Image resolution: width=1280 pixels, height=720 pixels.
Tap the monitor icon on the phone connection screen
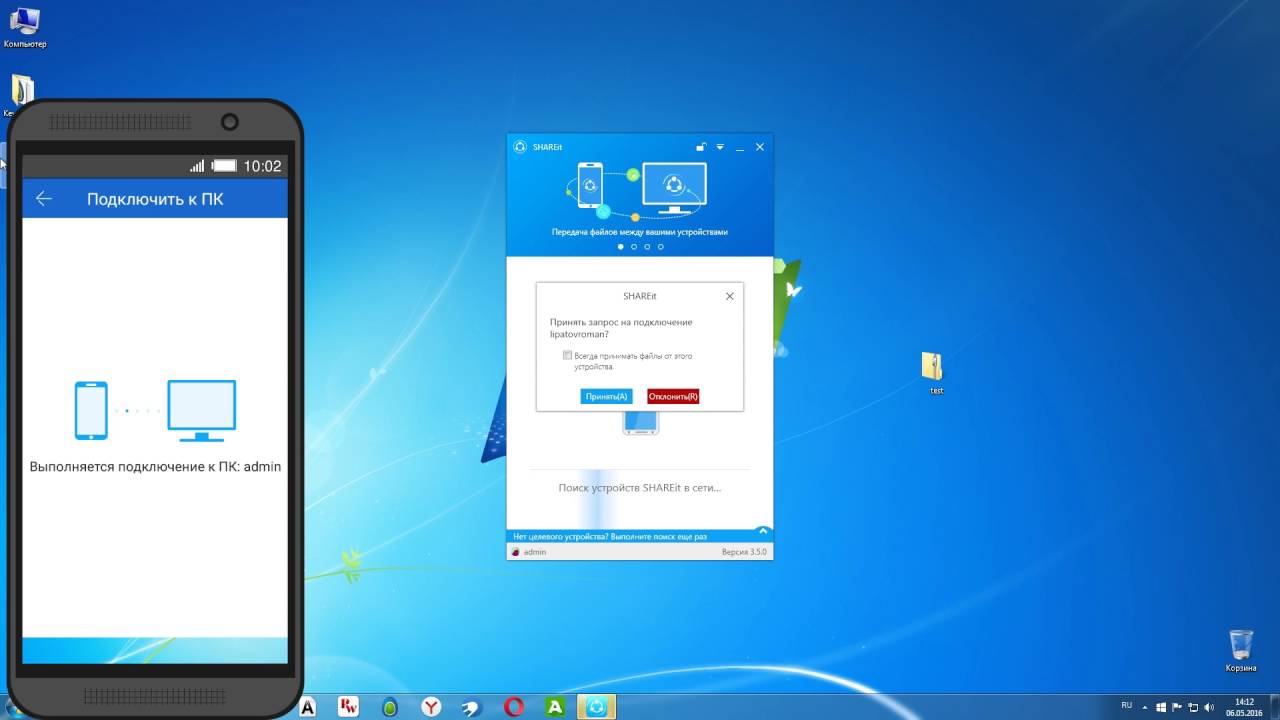(202, 410)
